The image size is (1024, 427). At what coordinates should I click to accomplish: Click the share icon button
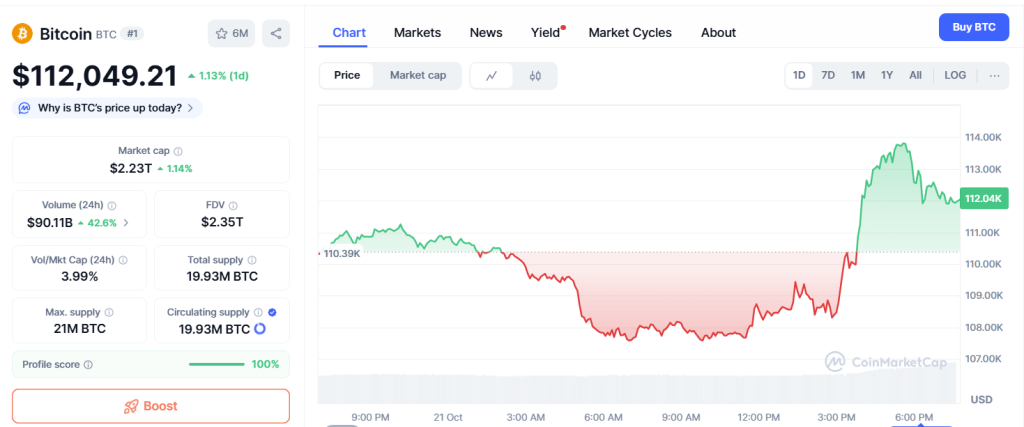pyautogui.click(x=276, y=34)
